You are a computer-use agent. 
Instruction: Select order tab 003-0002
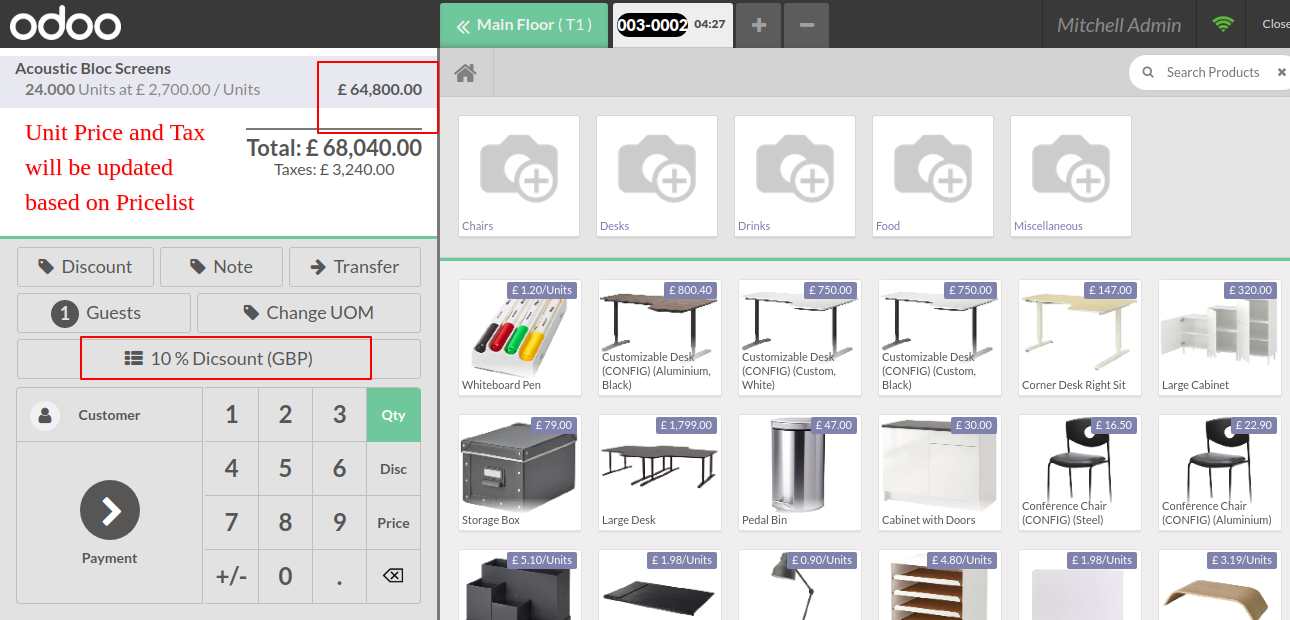(672, 25)
